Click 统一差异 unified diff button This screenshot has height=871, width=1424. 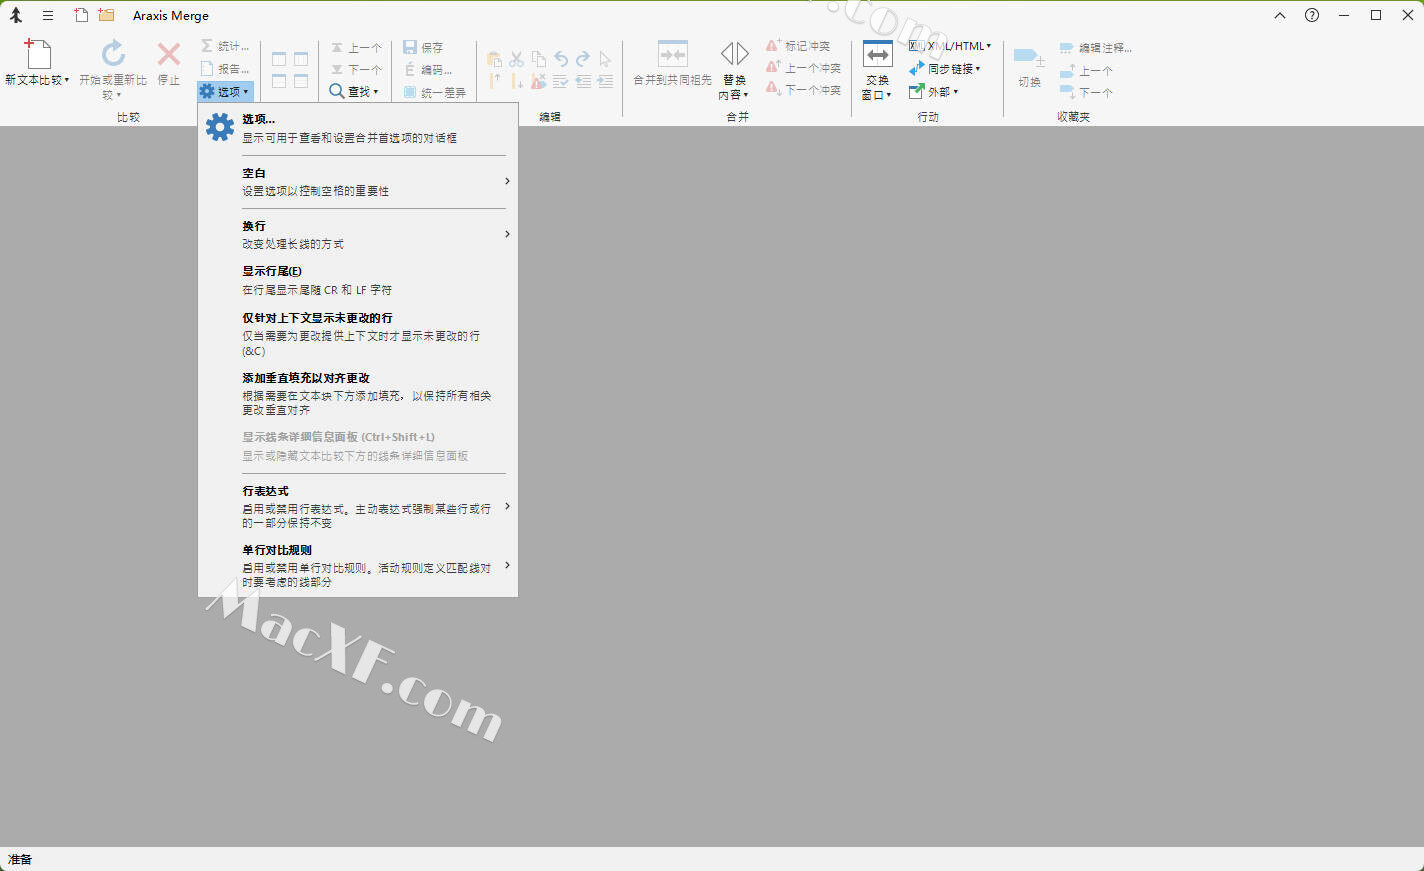coord(435,92)
